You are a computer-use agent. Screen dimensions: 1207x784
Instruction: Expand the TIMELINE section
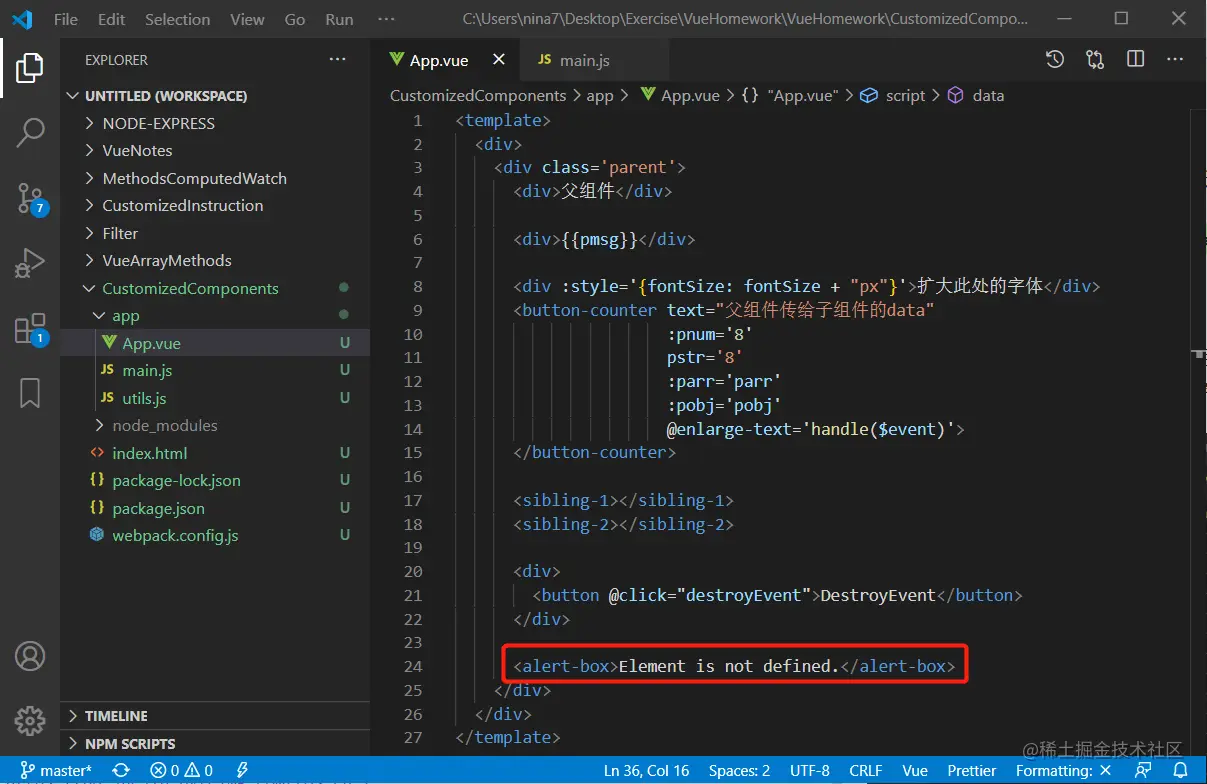click(116, 716)
